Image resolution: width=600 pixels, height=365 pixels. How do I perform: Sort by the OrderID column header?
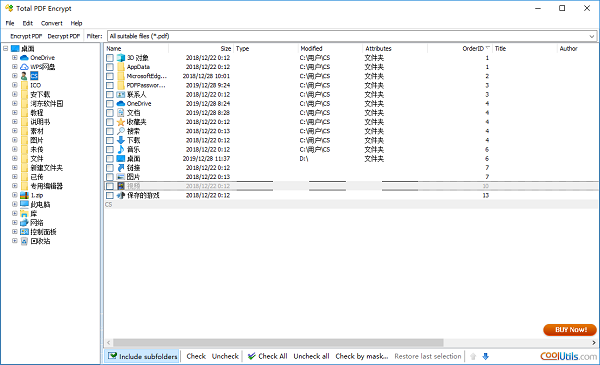460,49
